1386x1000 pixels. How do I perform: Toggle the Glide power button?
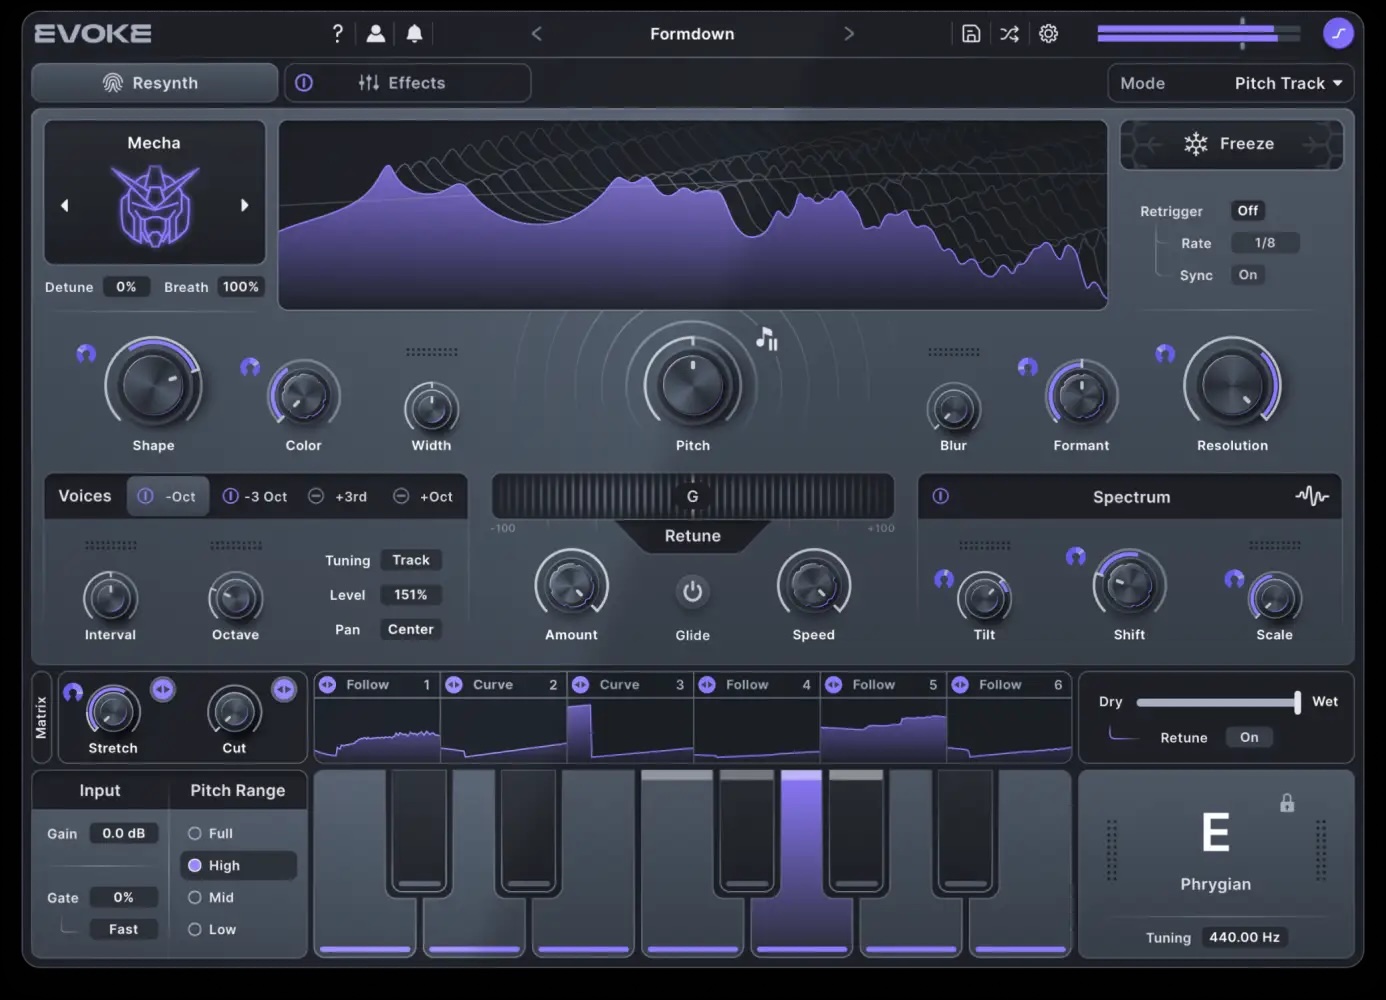coord(692,592)
